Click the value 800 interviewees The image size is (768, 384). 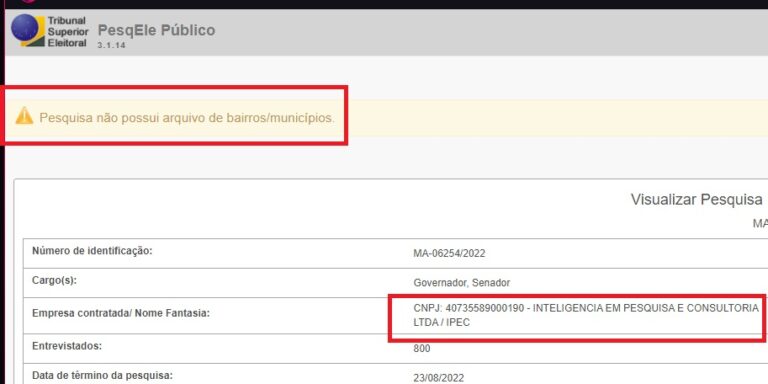[422, 349]
